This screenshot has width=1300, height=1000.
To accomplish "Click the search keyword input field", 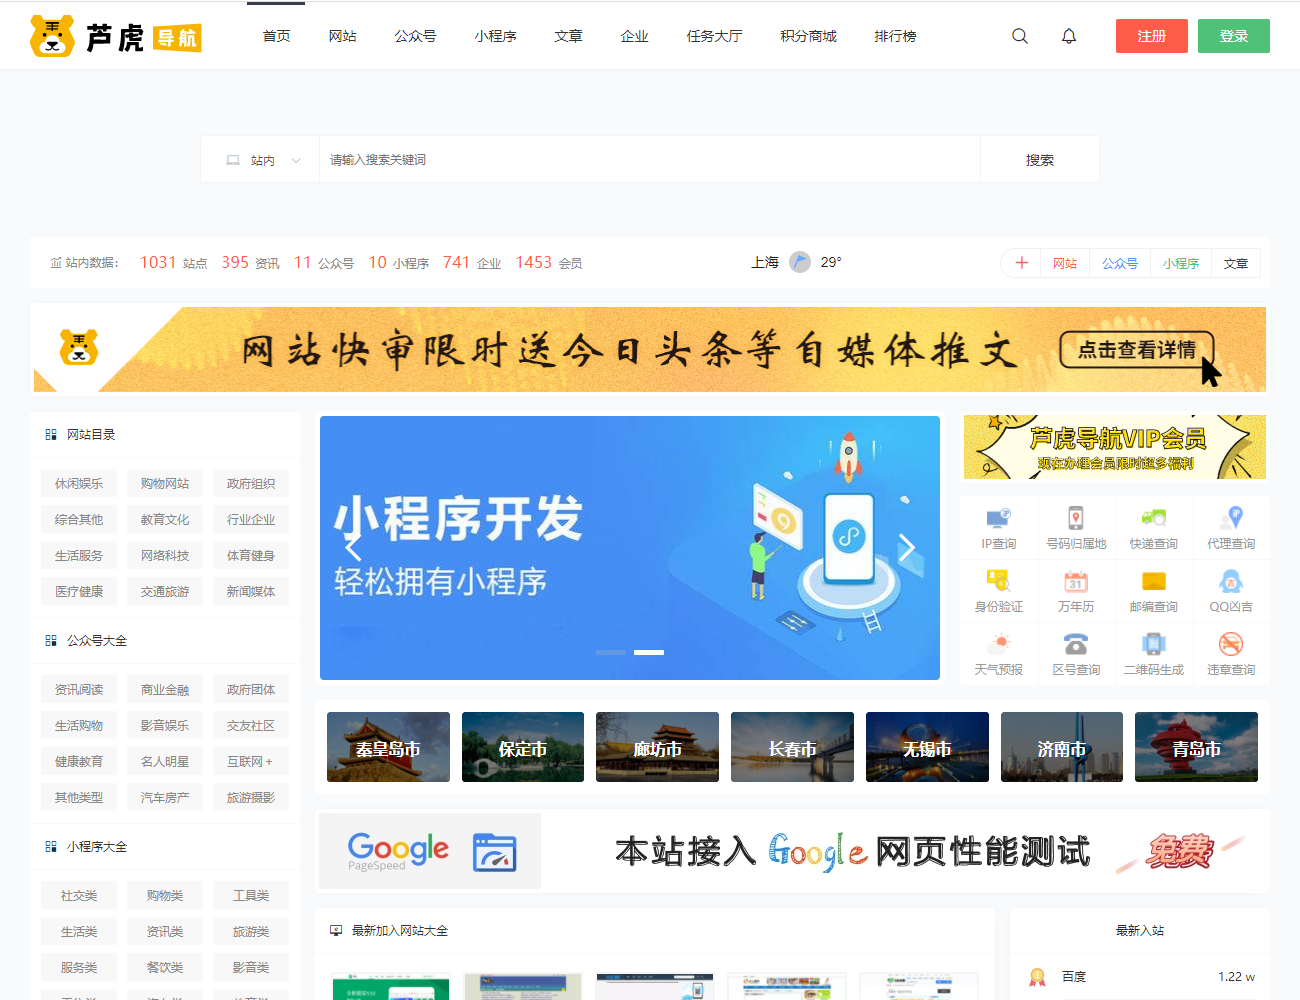I will click(x=650, y=160).
